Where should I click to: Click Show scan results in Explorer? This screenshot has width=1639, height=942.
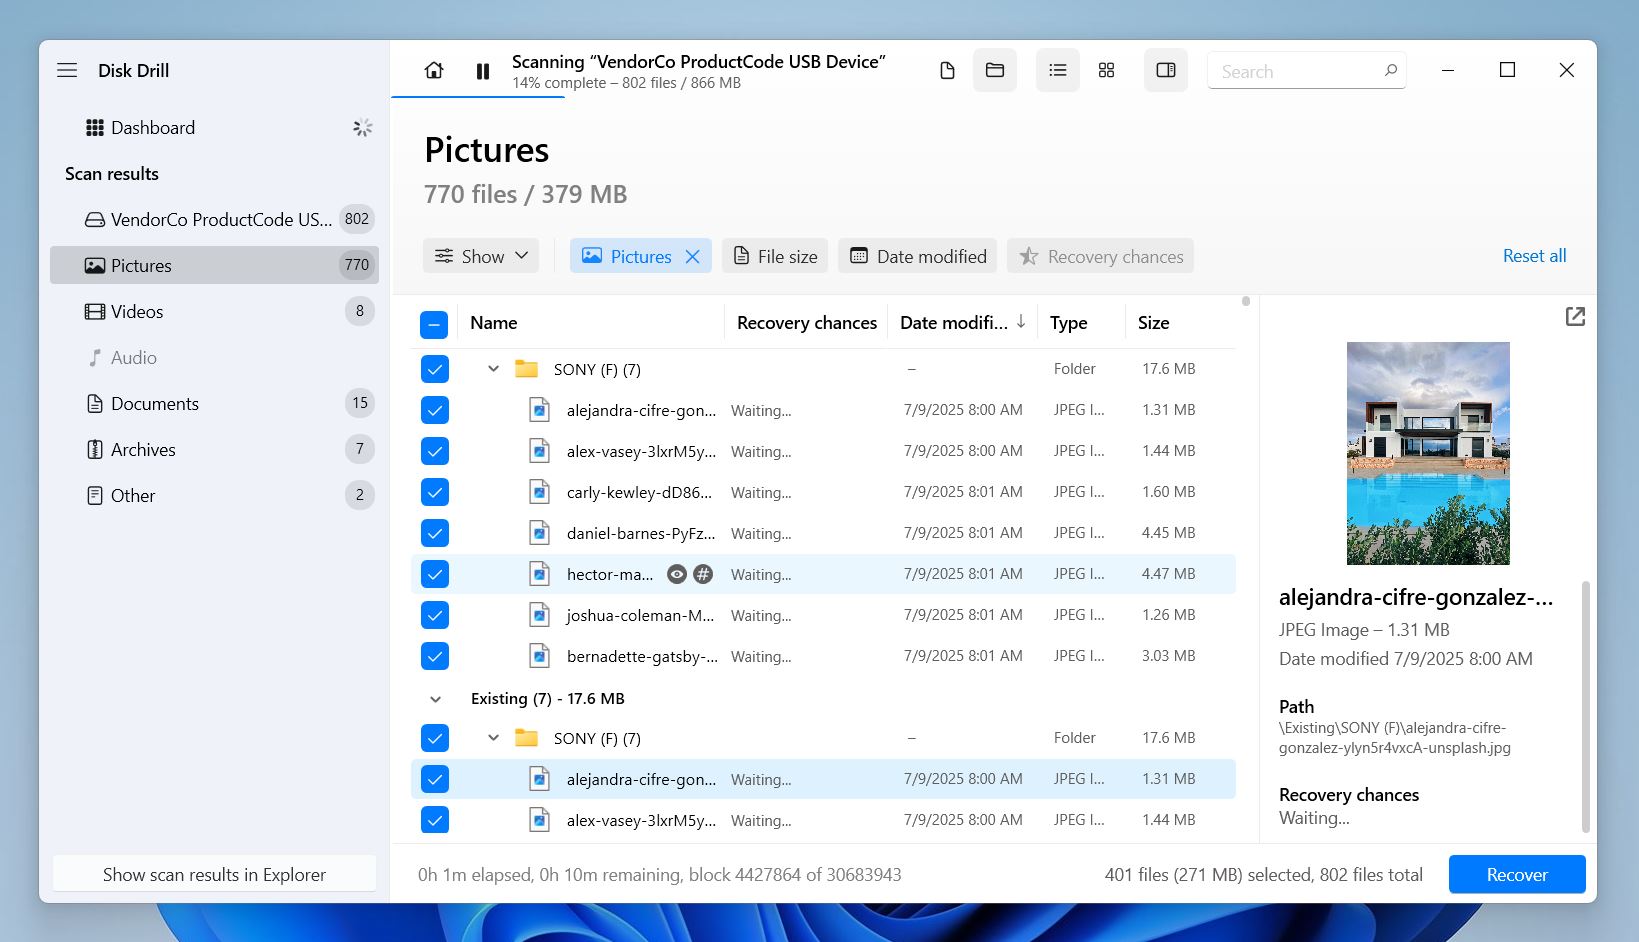214,874
